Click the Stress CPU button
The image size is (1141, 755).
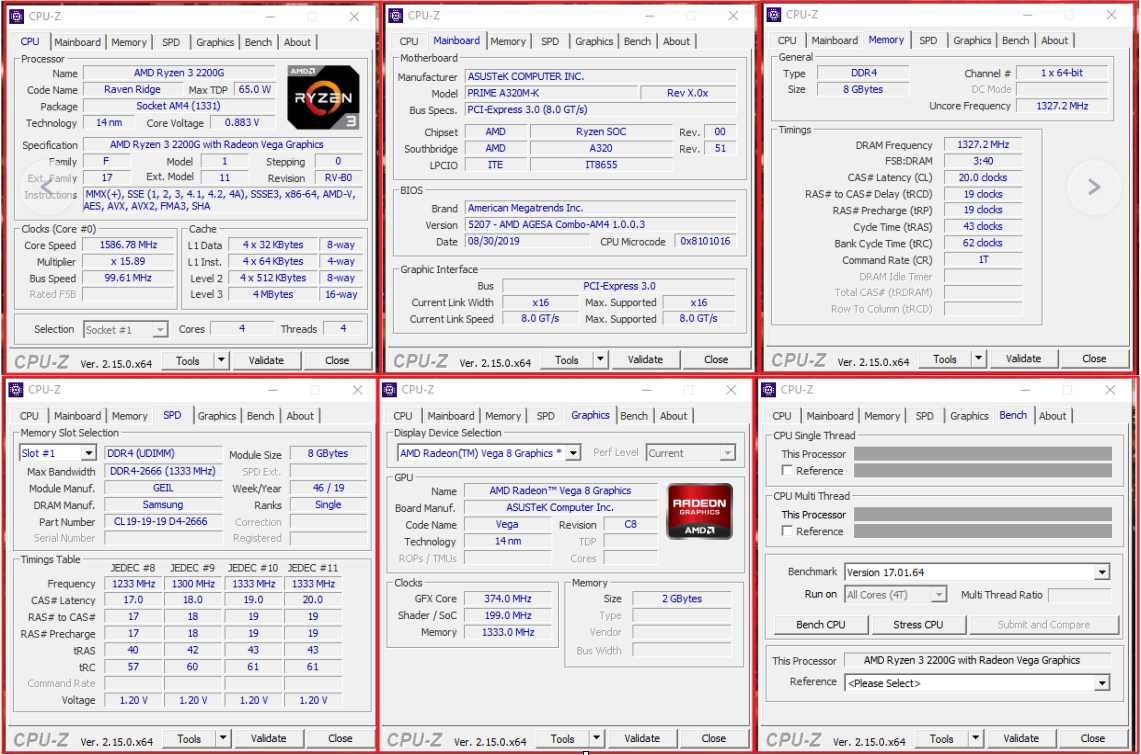(x=918, y=625)
